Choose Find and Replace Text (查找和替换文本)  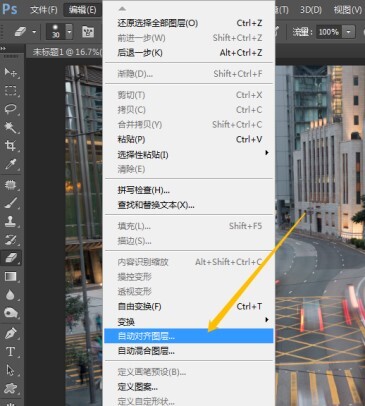(x=189, y=205)
